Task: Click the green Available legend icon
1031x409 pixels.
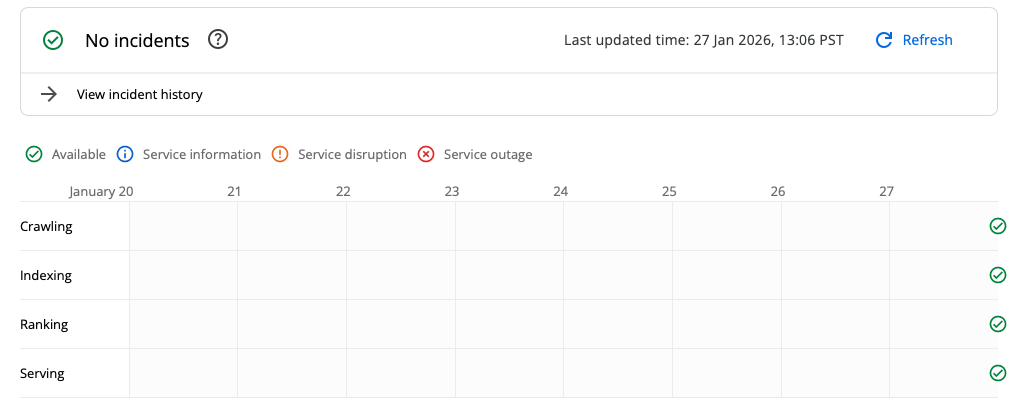Action: pos(34,154)
